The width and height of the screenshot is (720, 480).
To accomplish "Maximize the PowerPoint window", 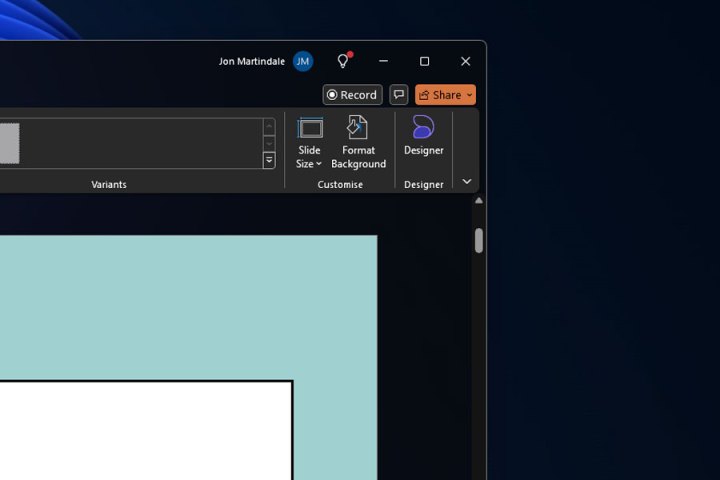I will pyautogui.click(x=424, y=61).
